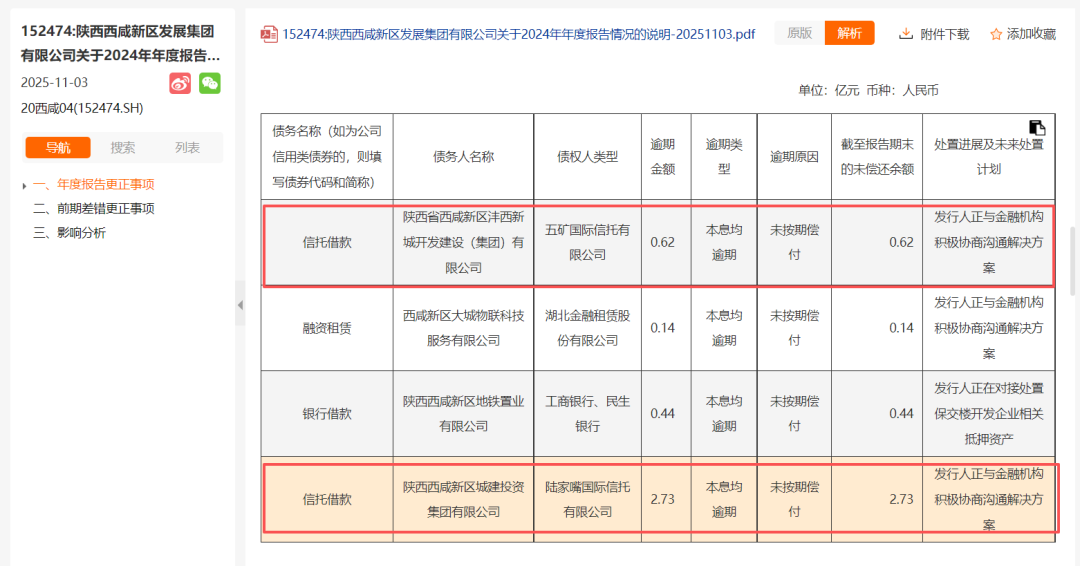This screenshot has width=1080, height=566.
Task: Click 发行人正在对接处置保交楼开发企业相关抵押资产 cell
Action: point(988,414)
